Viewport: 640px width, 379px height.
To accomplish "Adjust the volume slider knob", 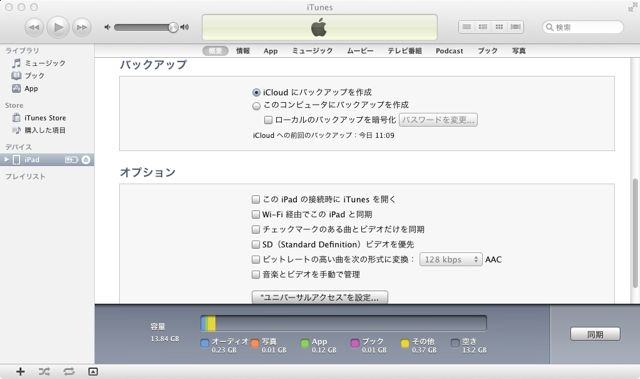I will coord(173,27).
